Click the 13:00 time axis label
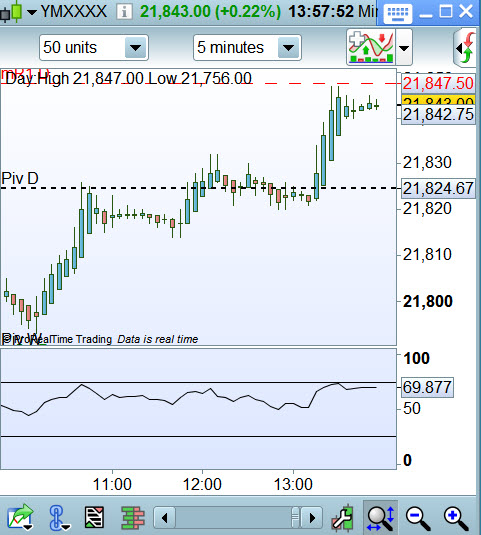 293,484
